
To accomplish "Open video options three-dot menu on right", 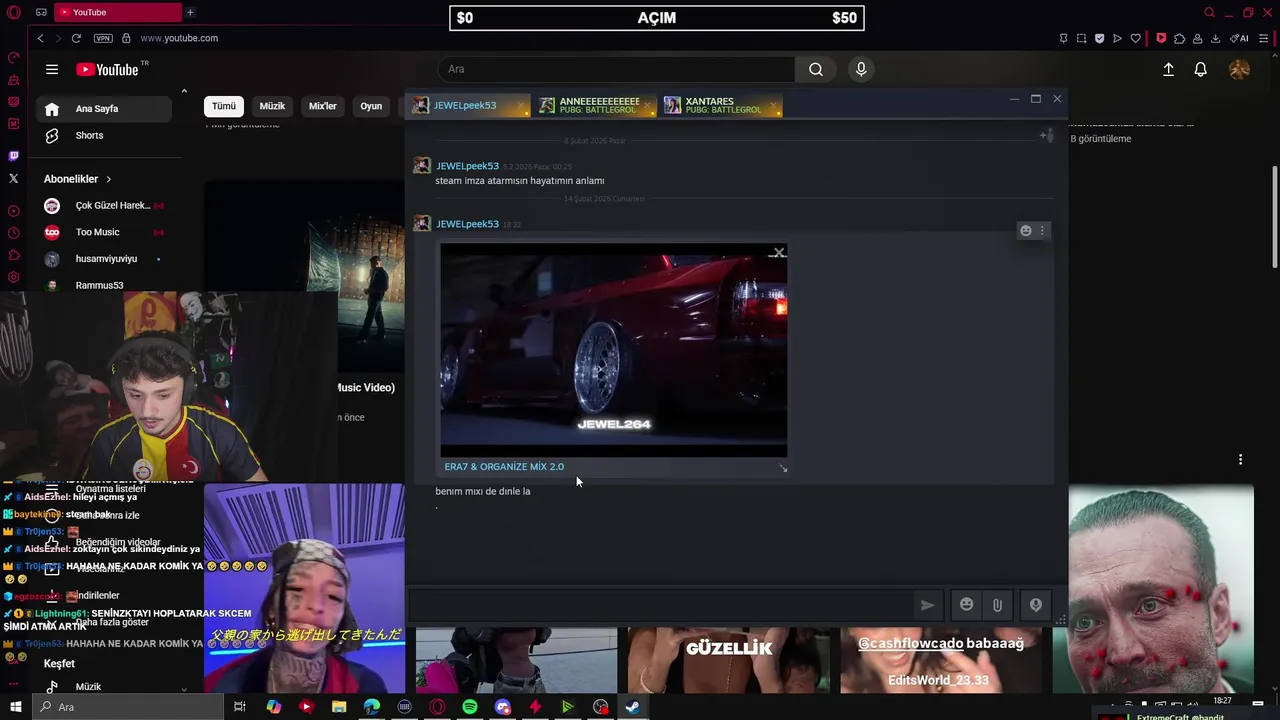I will coord(1240,460).
